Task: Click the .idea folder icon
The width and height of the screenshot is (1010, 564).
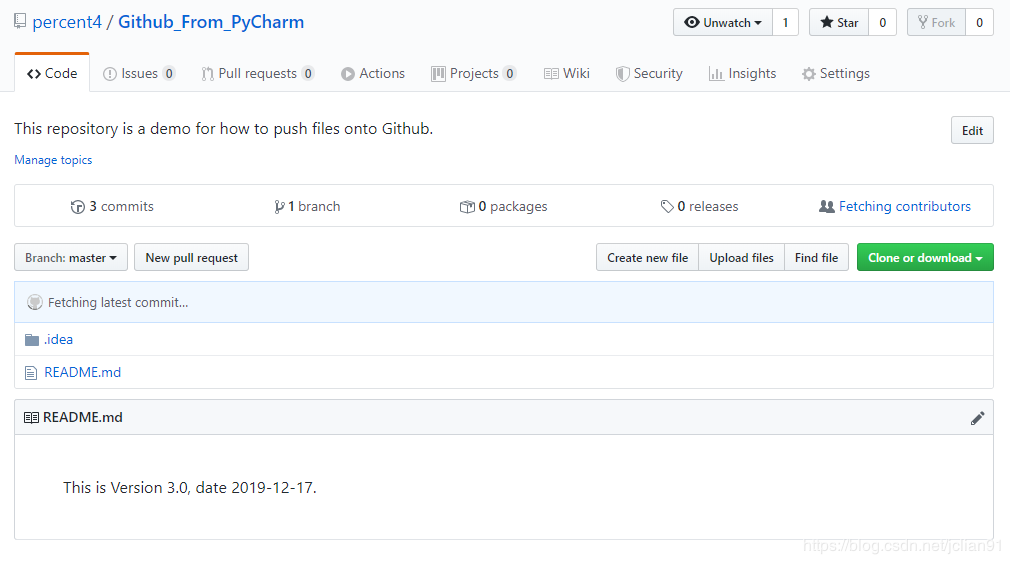Action: click(32, 340)
